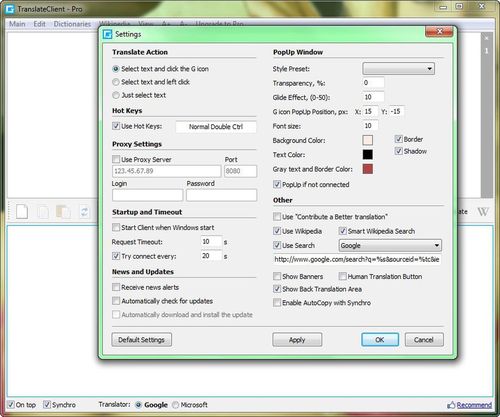
Task: Enable AutoCopy with Synchro
Action: [277, 303]
